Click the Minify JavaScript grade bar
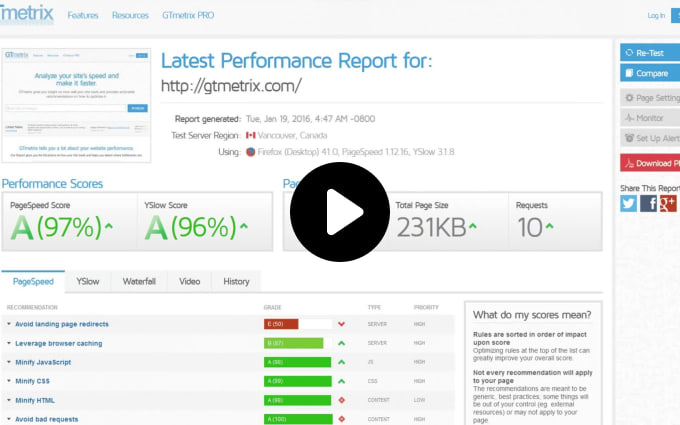Image resolution: width=680 pixels, height=425 pixels. tap(298, 362)
